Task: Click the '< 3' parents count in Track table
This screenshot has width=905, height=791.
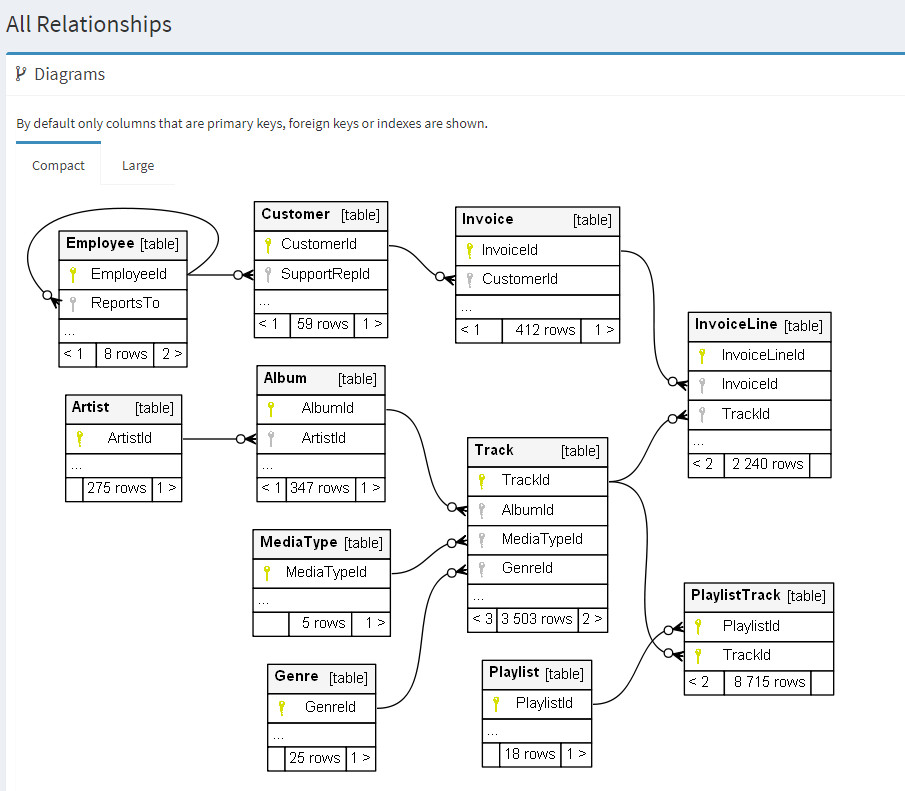Action: tap(482, 619)
